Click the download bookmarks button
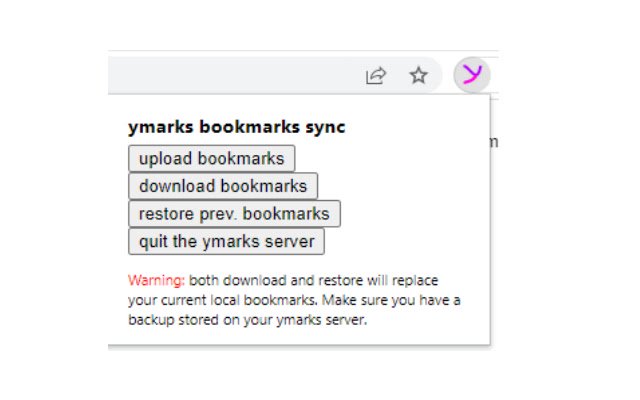Viewport: 640px width, 400px height. [x=223, y=186]
